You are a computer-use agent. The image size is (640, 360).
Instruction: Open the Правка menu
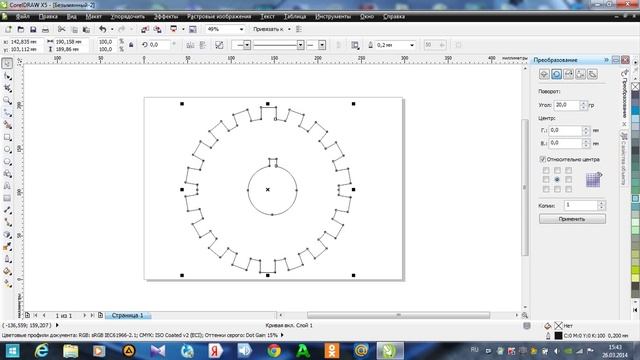coord(48,17)
